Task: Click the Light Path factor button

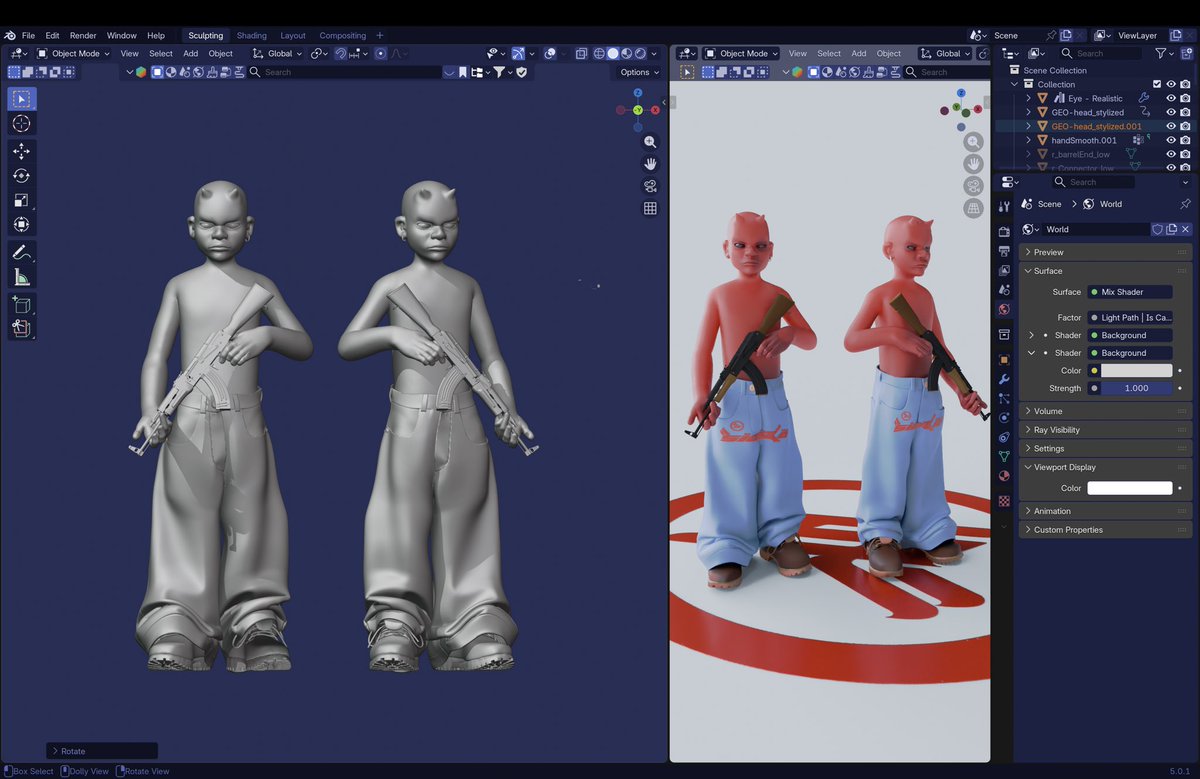Action: [x=1130, y=317]
